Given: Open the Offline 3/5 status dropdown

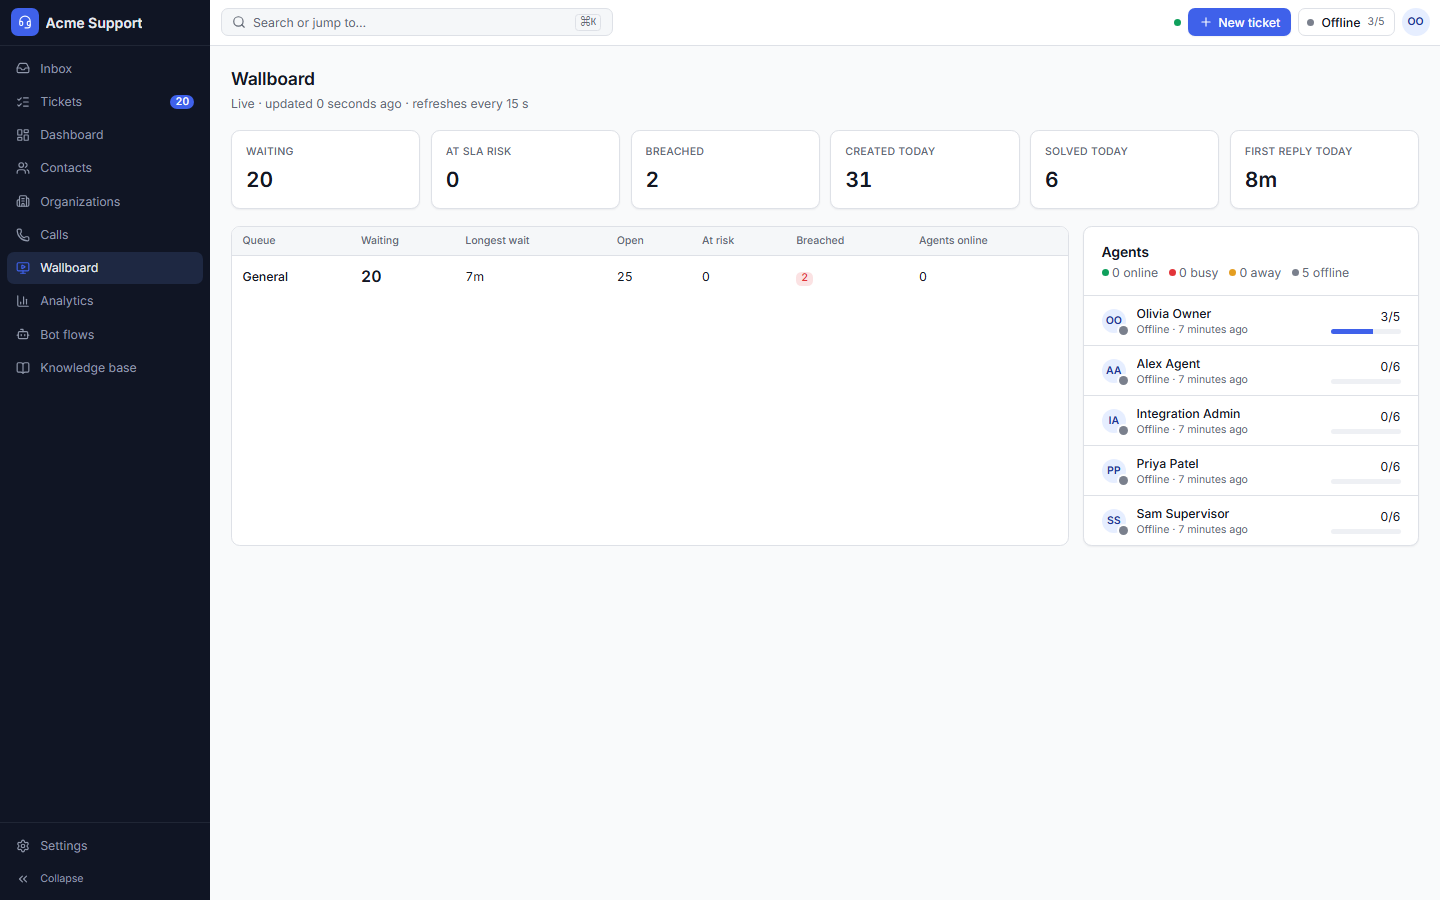Looking at the screenshot, I should click(x=1346, y=22).
